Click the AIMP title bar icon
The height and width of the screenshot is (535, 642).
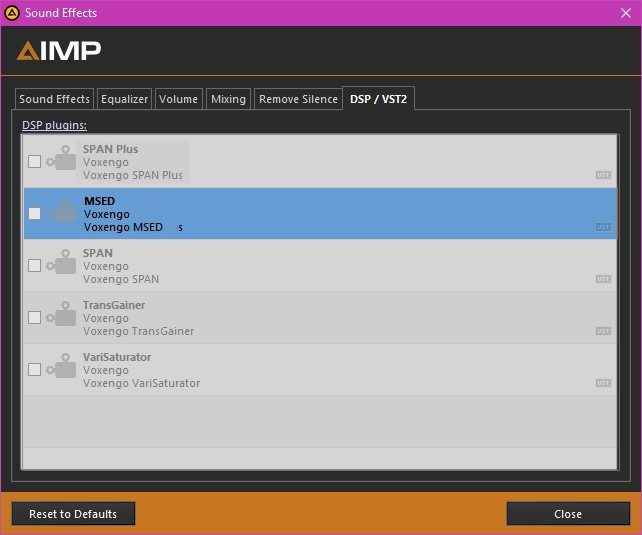(12, 13)
